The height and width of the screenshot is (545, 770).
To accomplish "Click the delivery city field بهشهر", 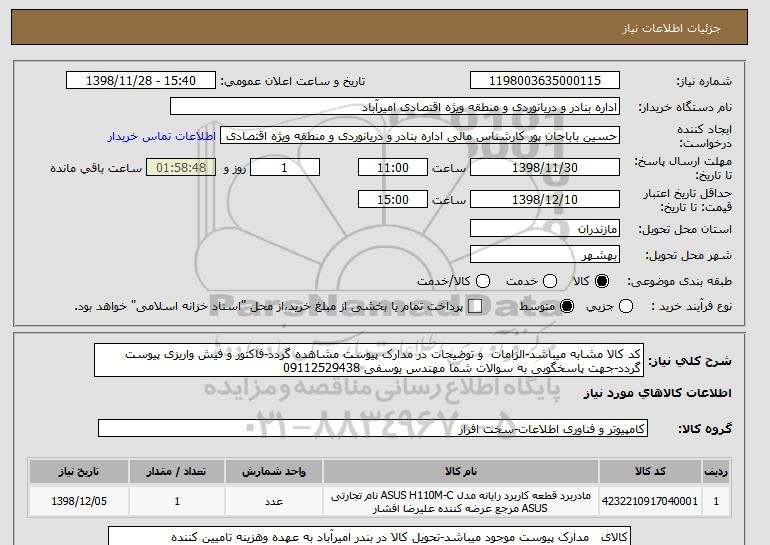I will pos(545,255).
